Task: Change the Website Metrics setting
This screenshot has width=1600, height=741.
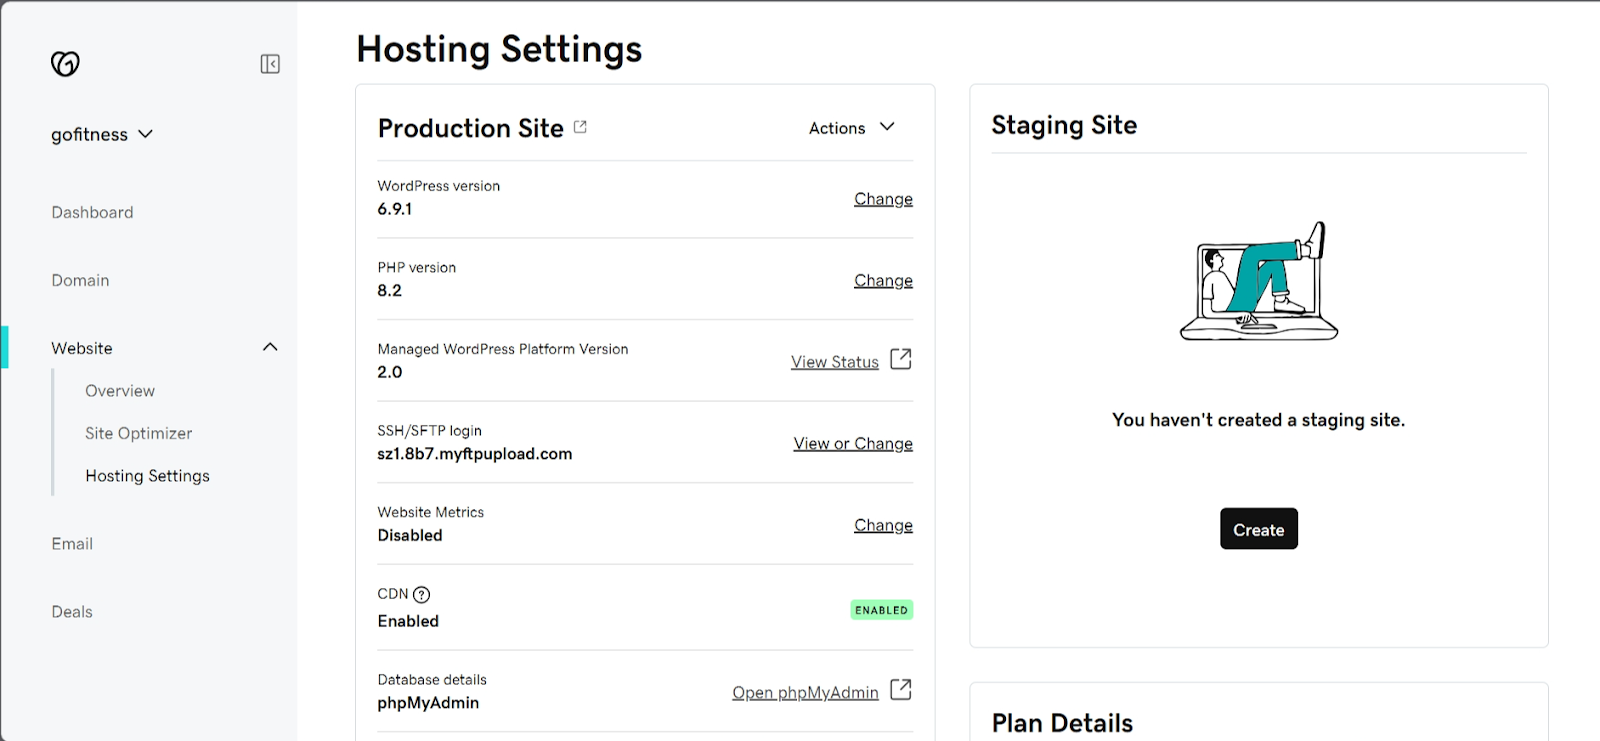Action: 883,526
